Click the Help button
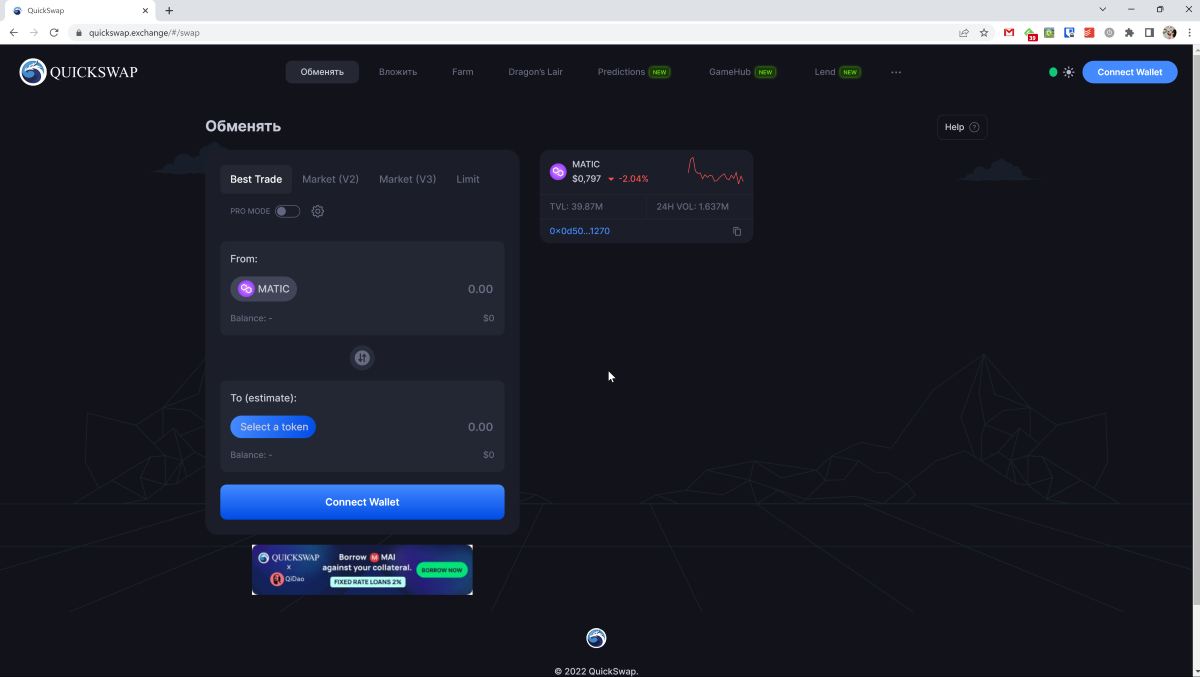Screen dimensions: 1200x677 (962, 127)
